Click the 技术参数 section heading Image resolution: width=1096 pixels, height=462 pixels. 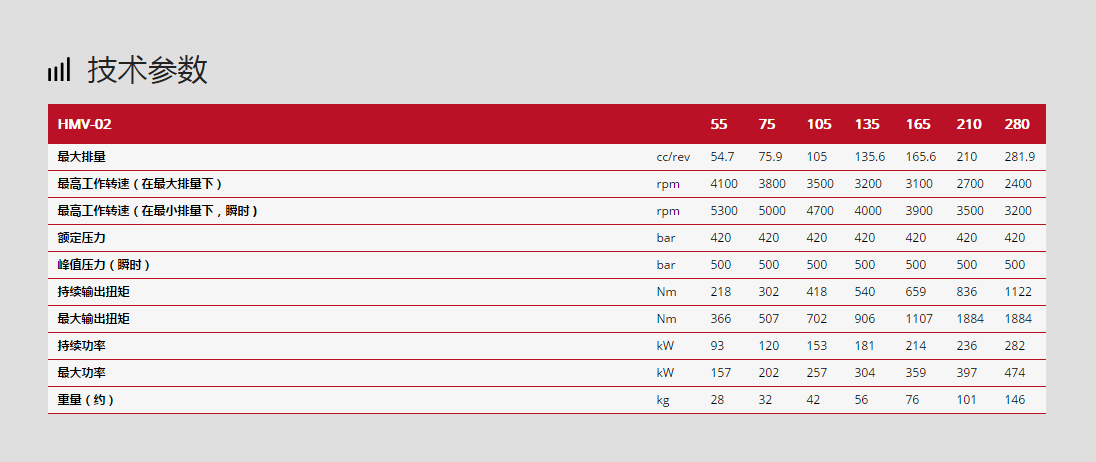click(x=147, y=70)
